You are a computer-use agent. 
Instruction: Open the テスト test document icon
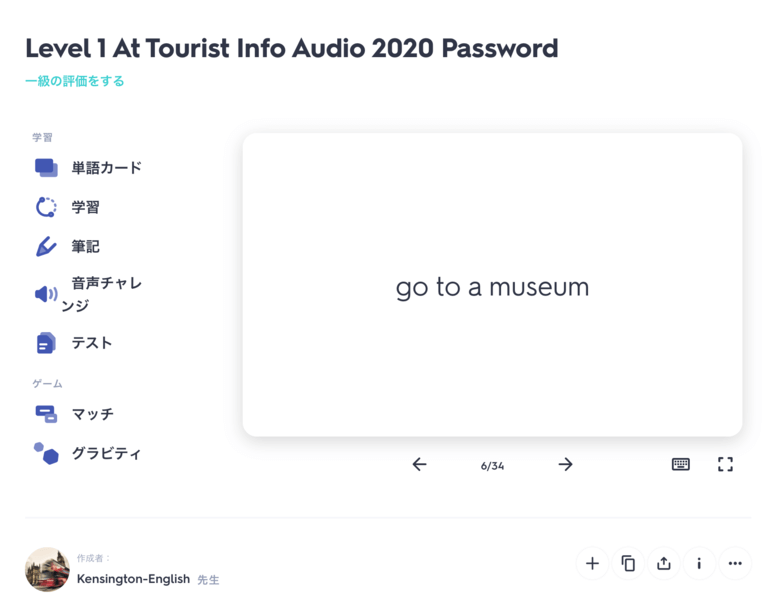point(46,343)
